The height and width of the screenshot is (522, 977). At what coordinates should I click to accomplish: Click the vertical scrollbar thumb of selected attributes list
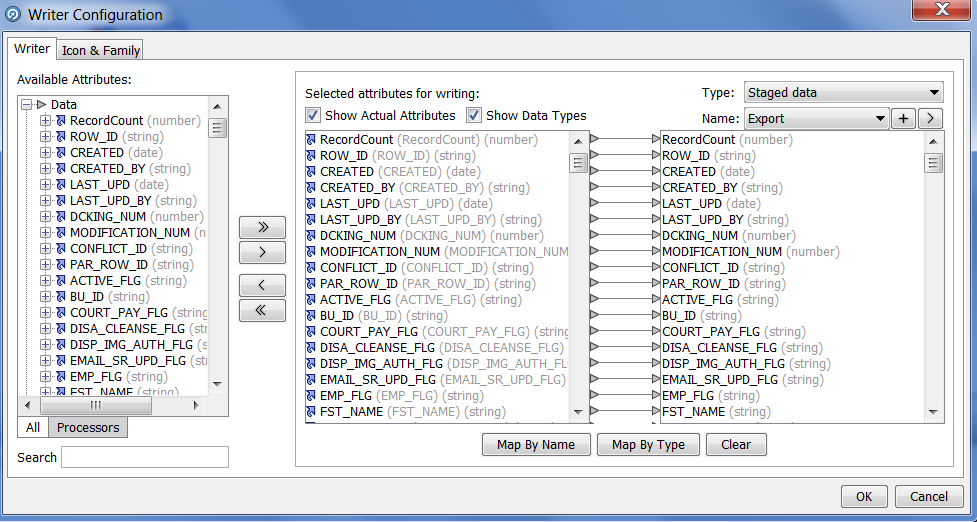pos(579,163)
